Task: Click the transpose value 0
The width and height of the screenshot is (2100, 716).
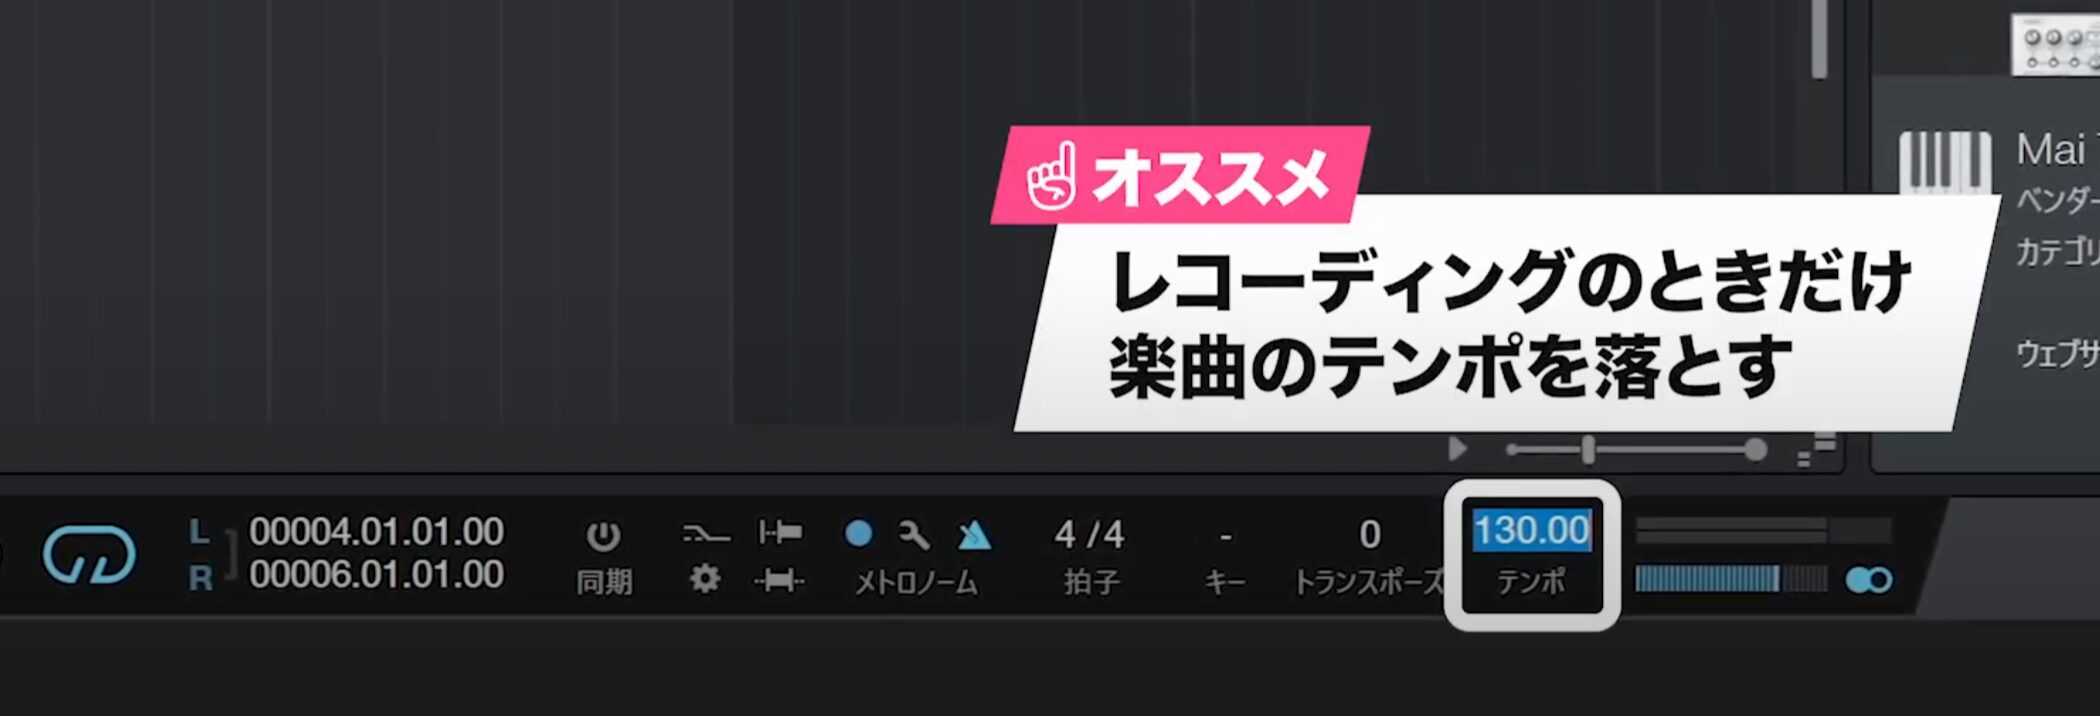Action: 1369,535
